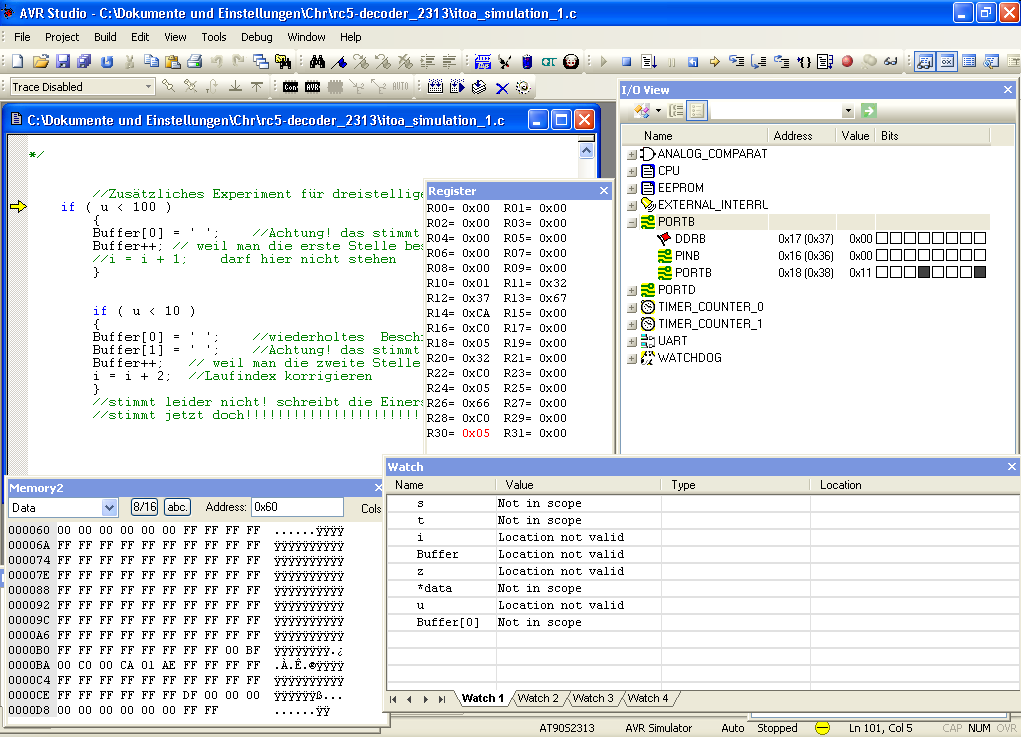Viewport: 1021px width, 737px height.
Task: Toggle the abc ASCII display button
Action: pos(177,507)
